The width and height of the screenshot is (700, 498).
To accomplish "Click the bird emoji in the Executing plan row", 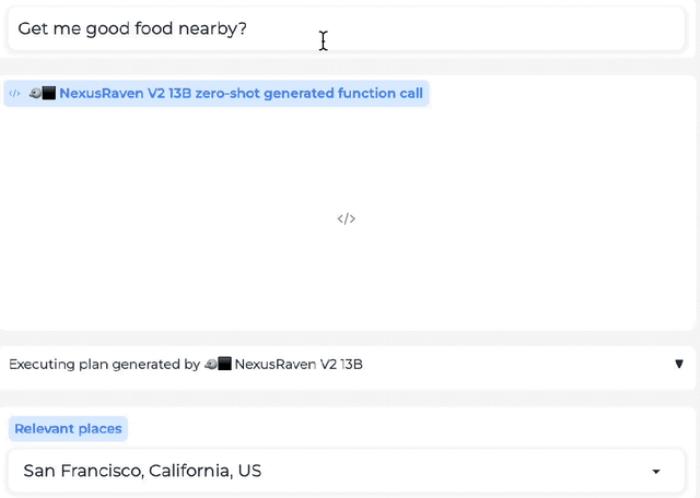I will (211, 364).
